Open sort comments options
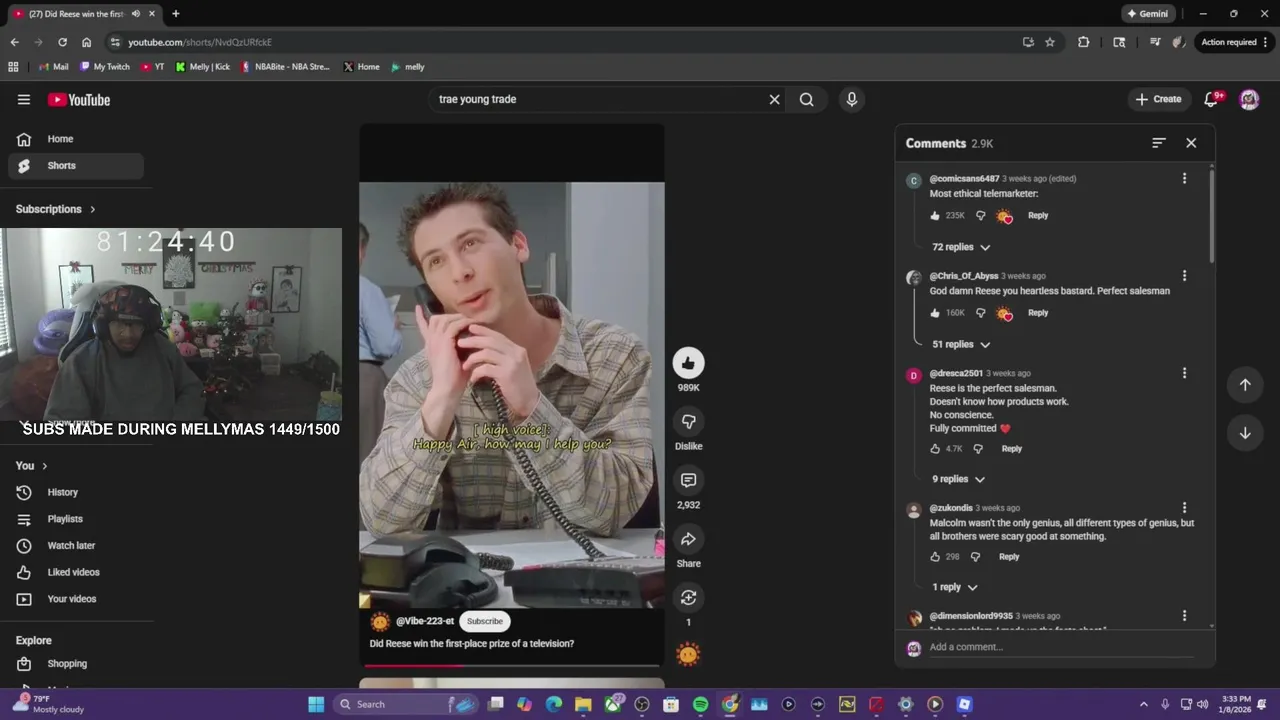 [x=1158, y=143]
